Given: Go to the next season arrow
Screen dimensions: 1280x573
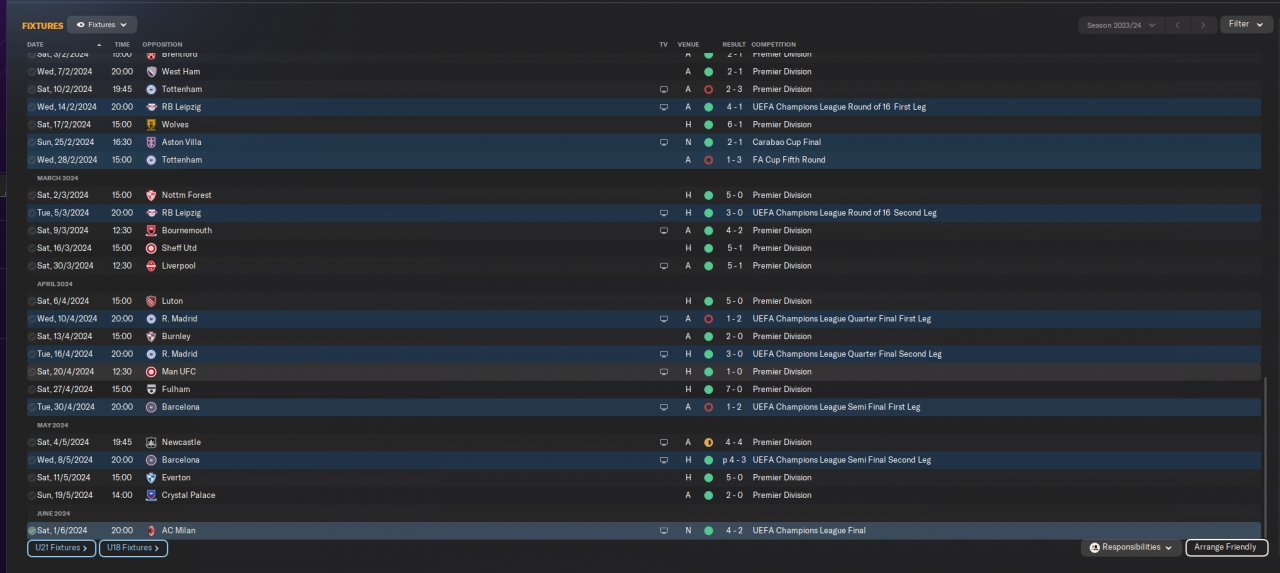Looking at the screenshot, I should [1204, 24].
